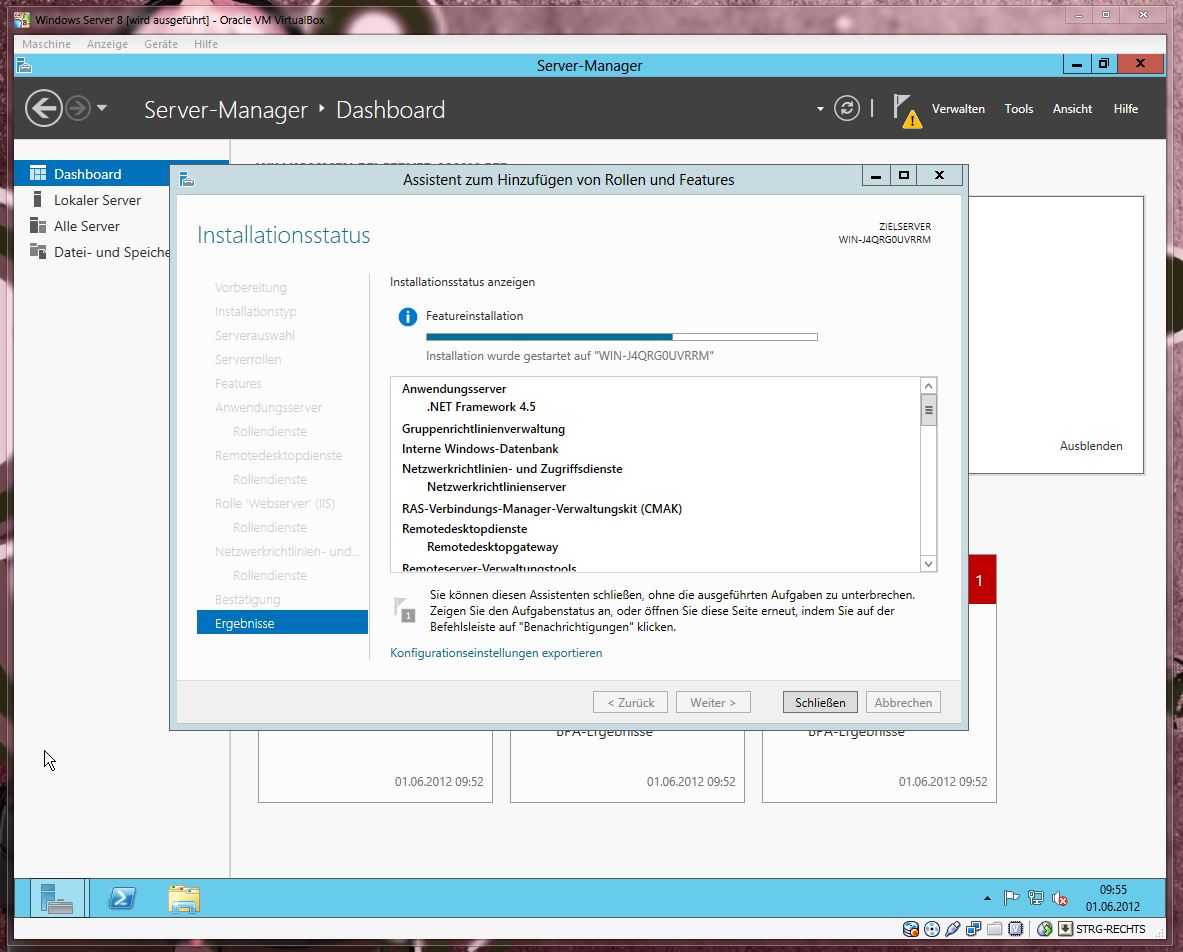Click the Lokaler Server sidebar icon
The width and height of the screenshot is (1183, 952).
pos(38,200)
